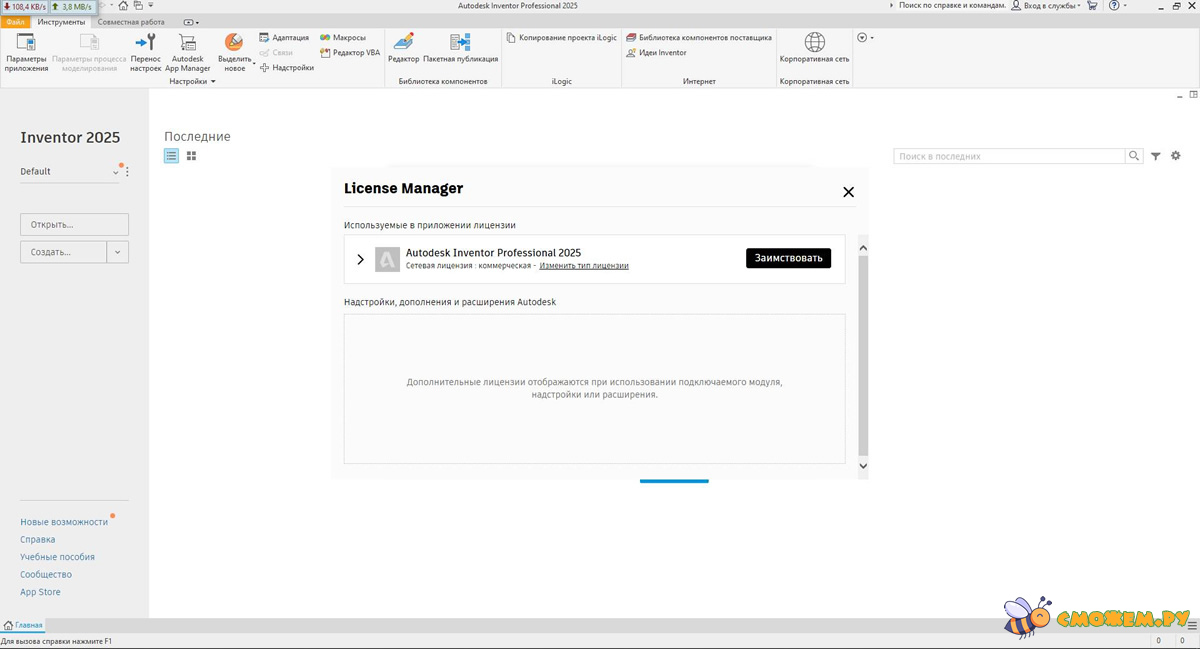Viewport: 1200px width, 649px height.
Task: Open the ribbon display options dropdown
Action: pyautogui.click(x=191, y=22)
